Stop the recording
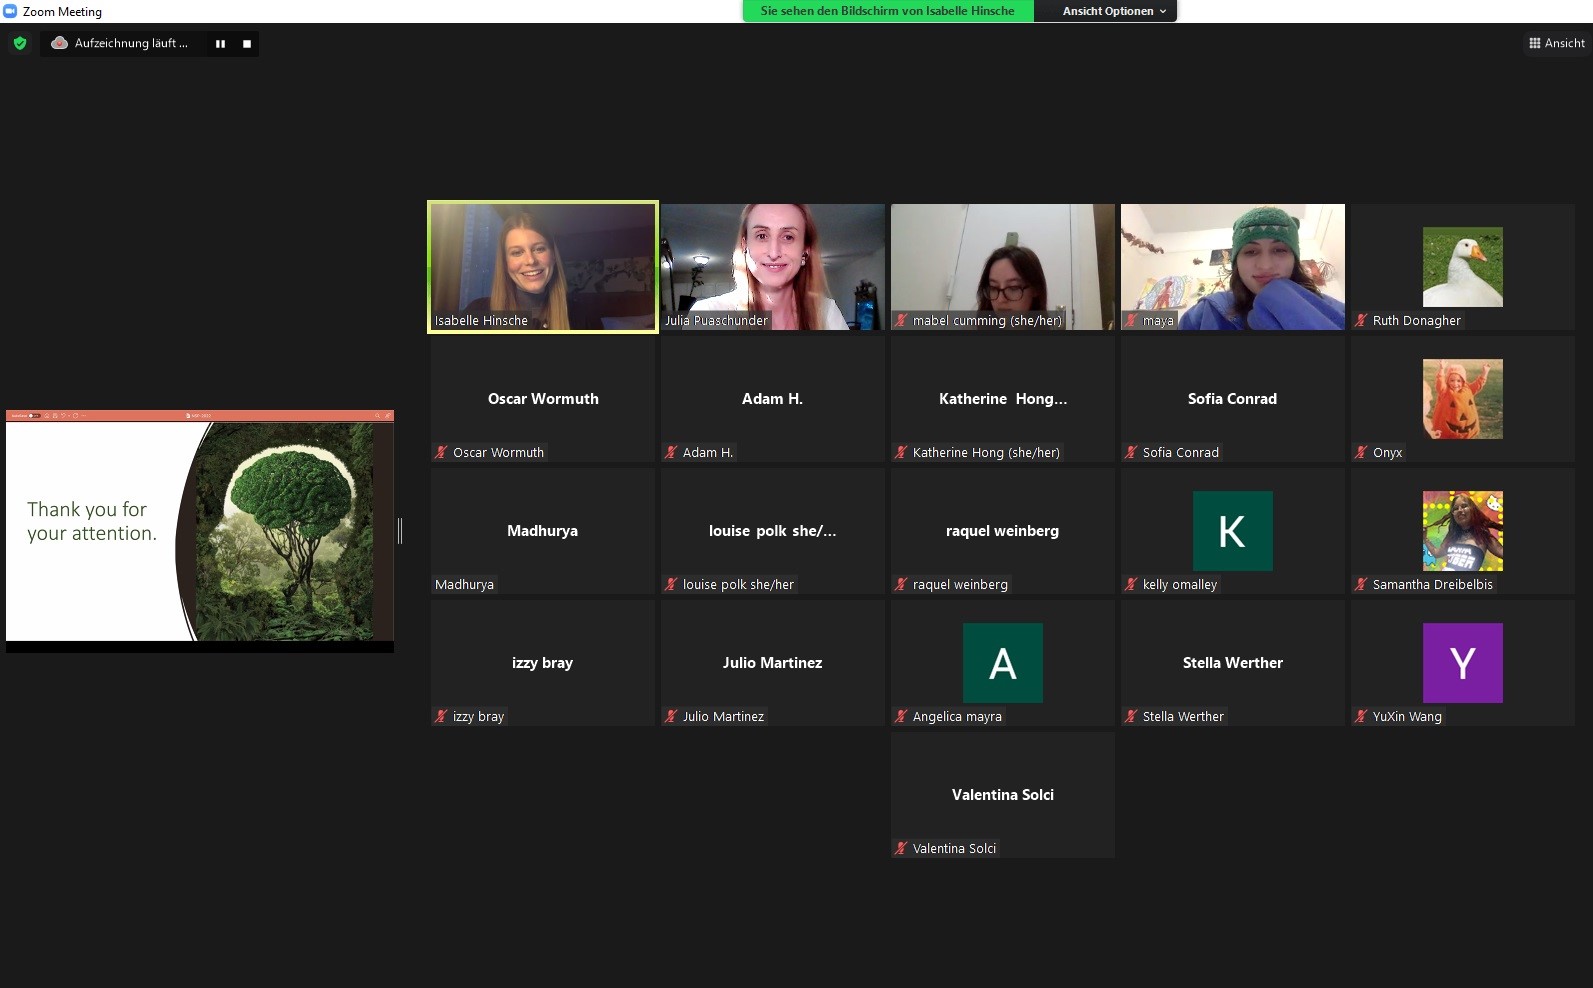1593x988 pixels. 247,44
